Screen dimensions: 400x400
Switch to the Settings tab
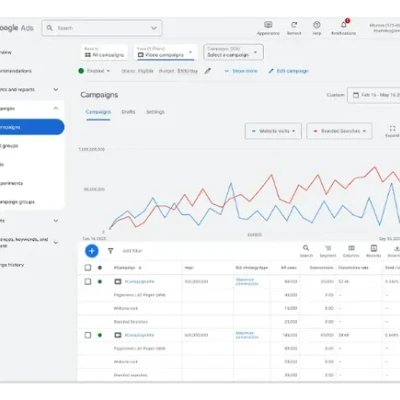coord(155,112)
